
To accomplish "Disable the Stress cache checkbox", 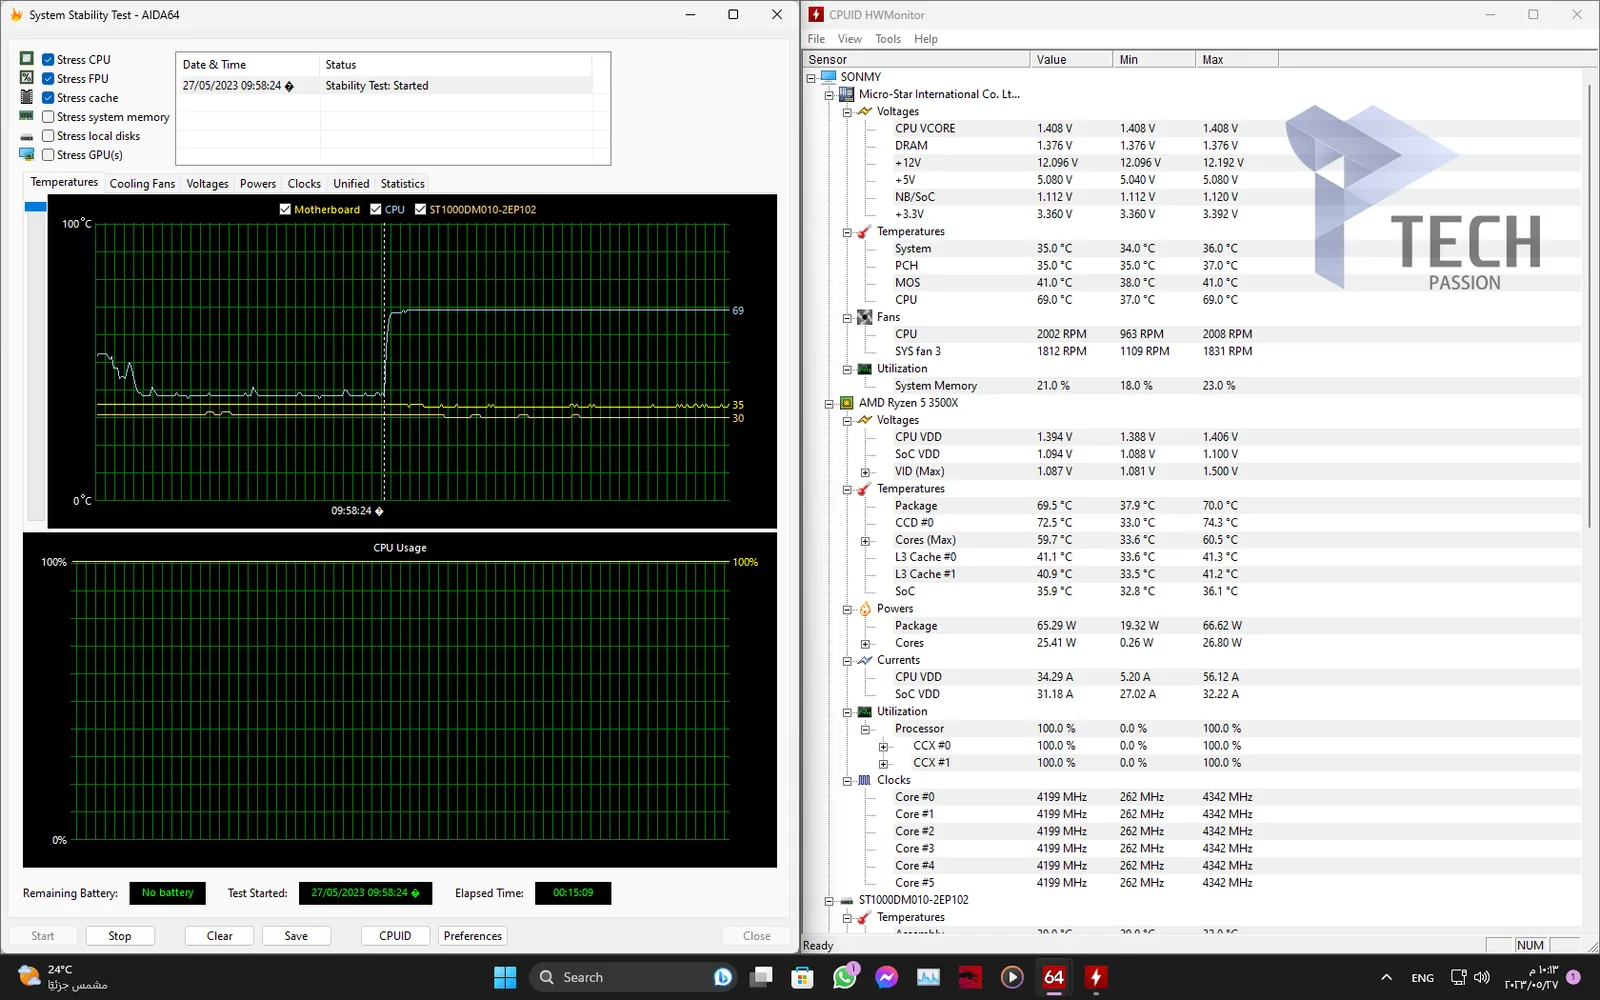I will pos(48,98).
